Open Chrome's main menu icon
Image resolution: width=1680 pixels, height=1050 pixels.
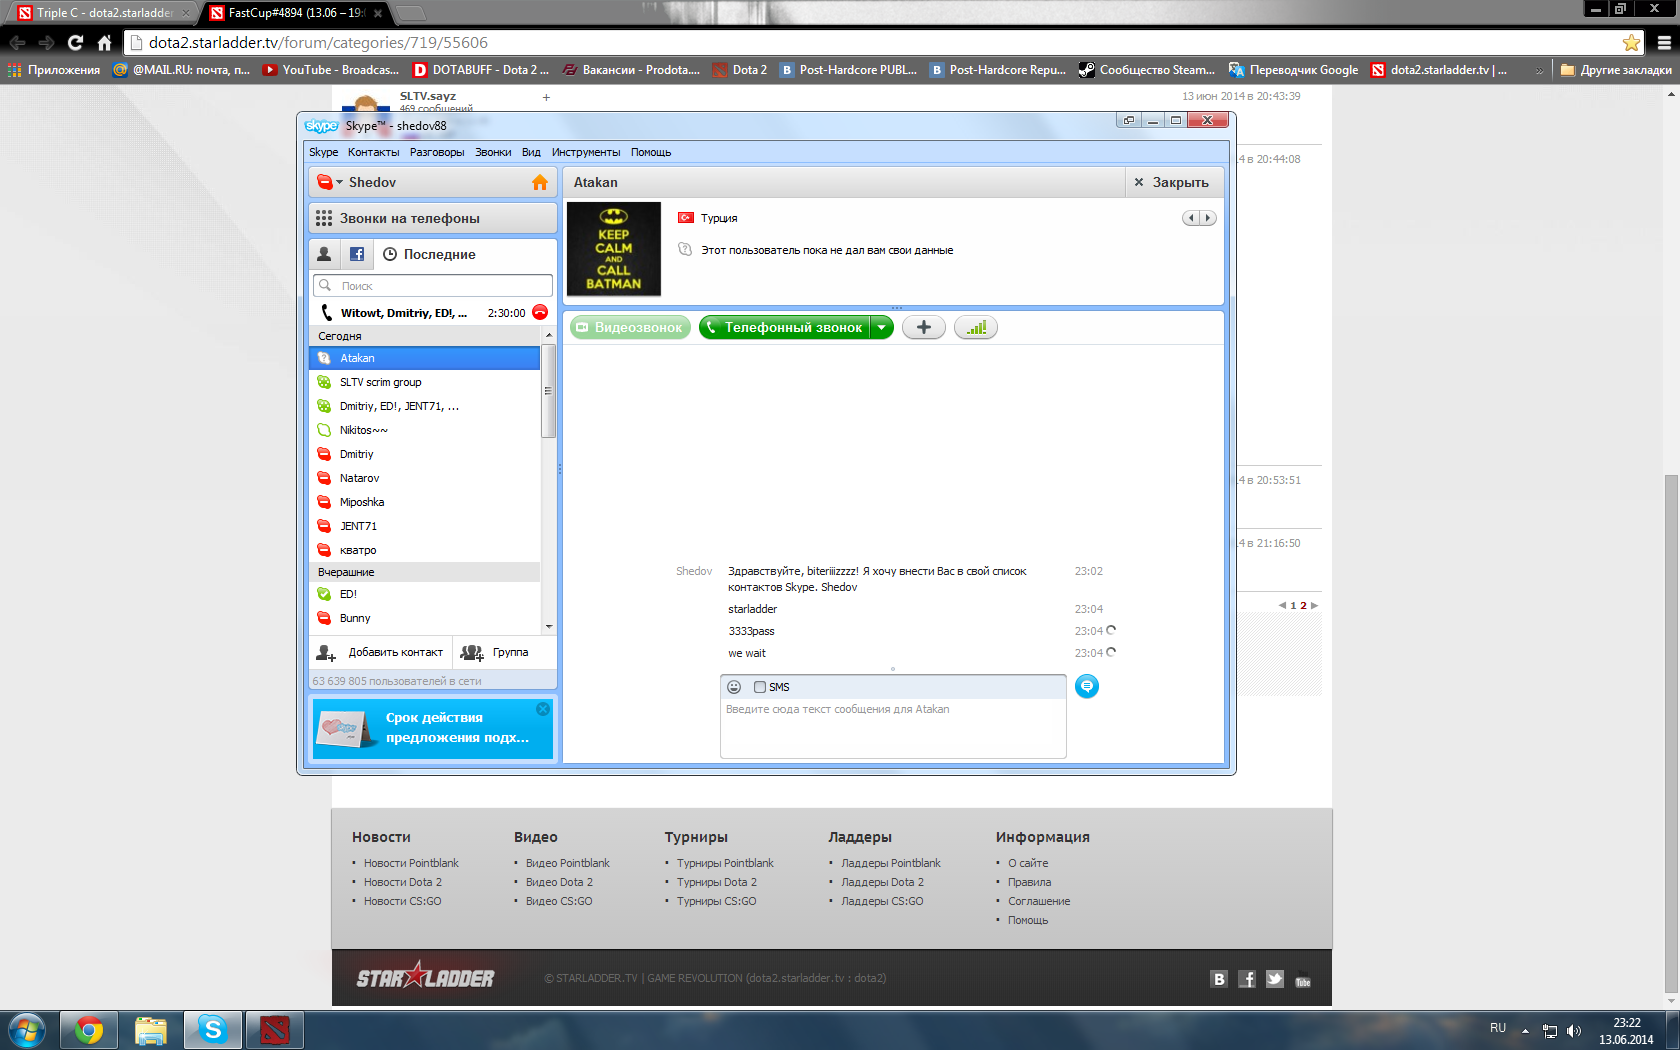click(1664, 43)
